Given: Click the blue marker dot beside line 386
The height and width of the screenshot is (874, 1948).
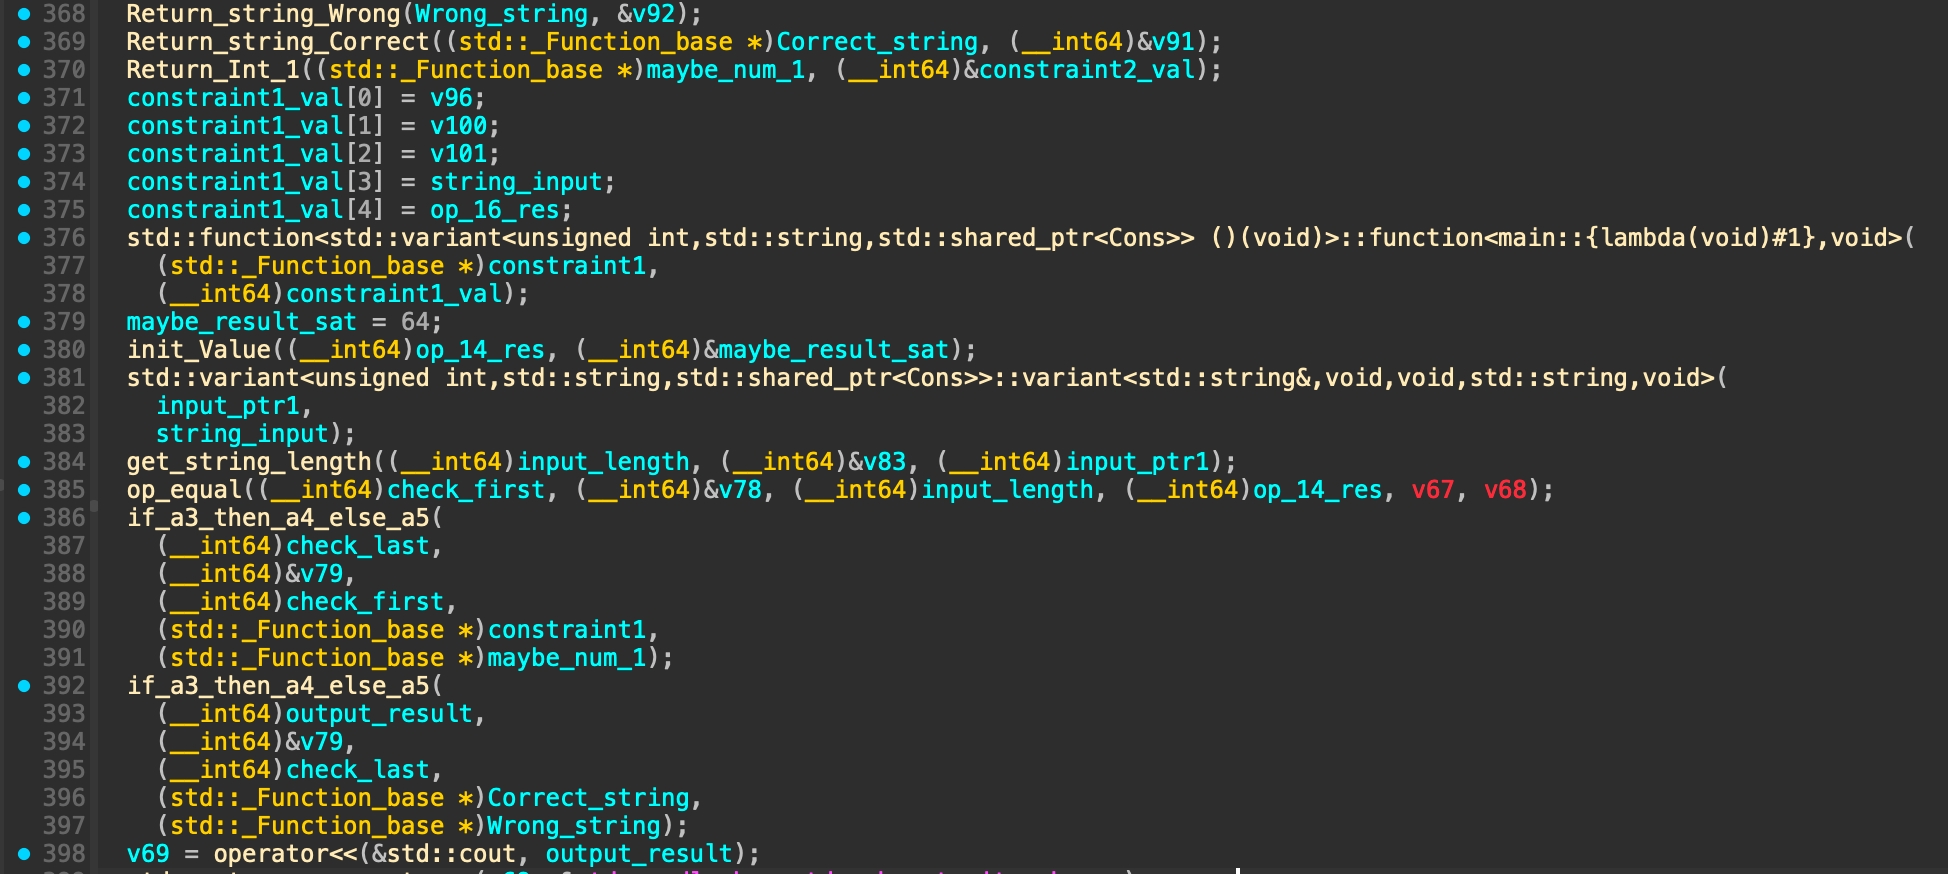Looking at the screenshot, I should (x=24, y=518).
